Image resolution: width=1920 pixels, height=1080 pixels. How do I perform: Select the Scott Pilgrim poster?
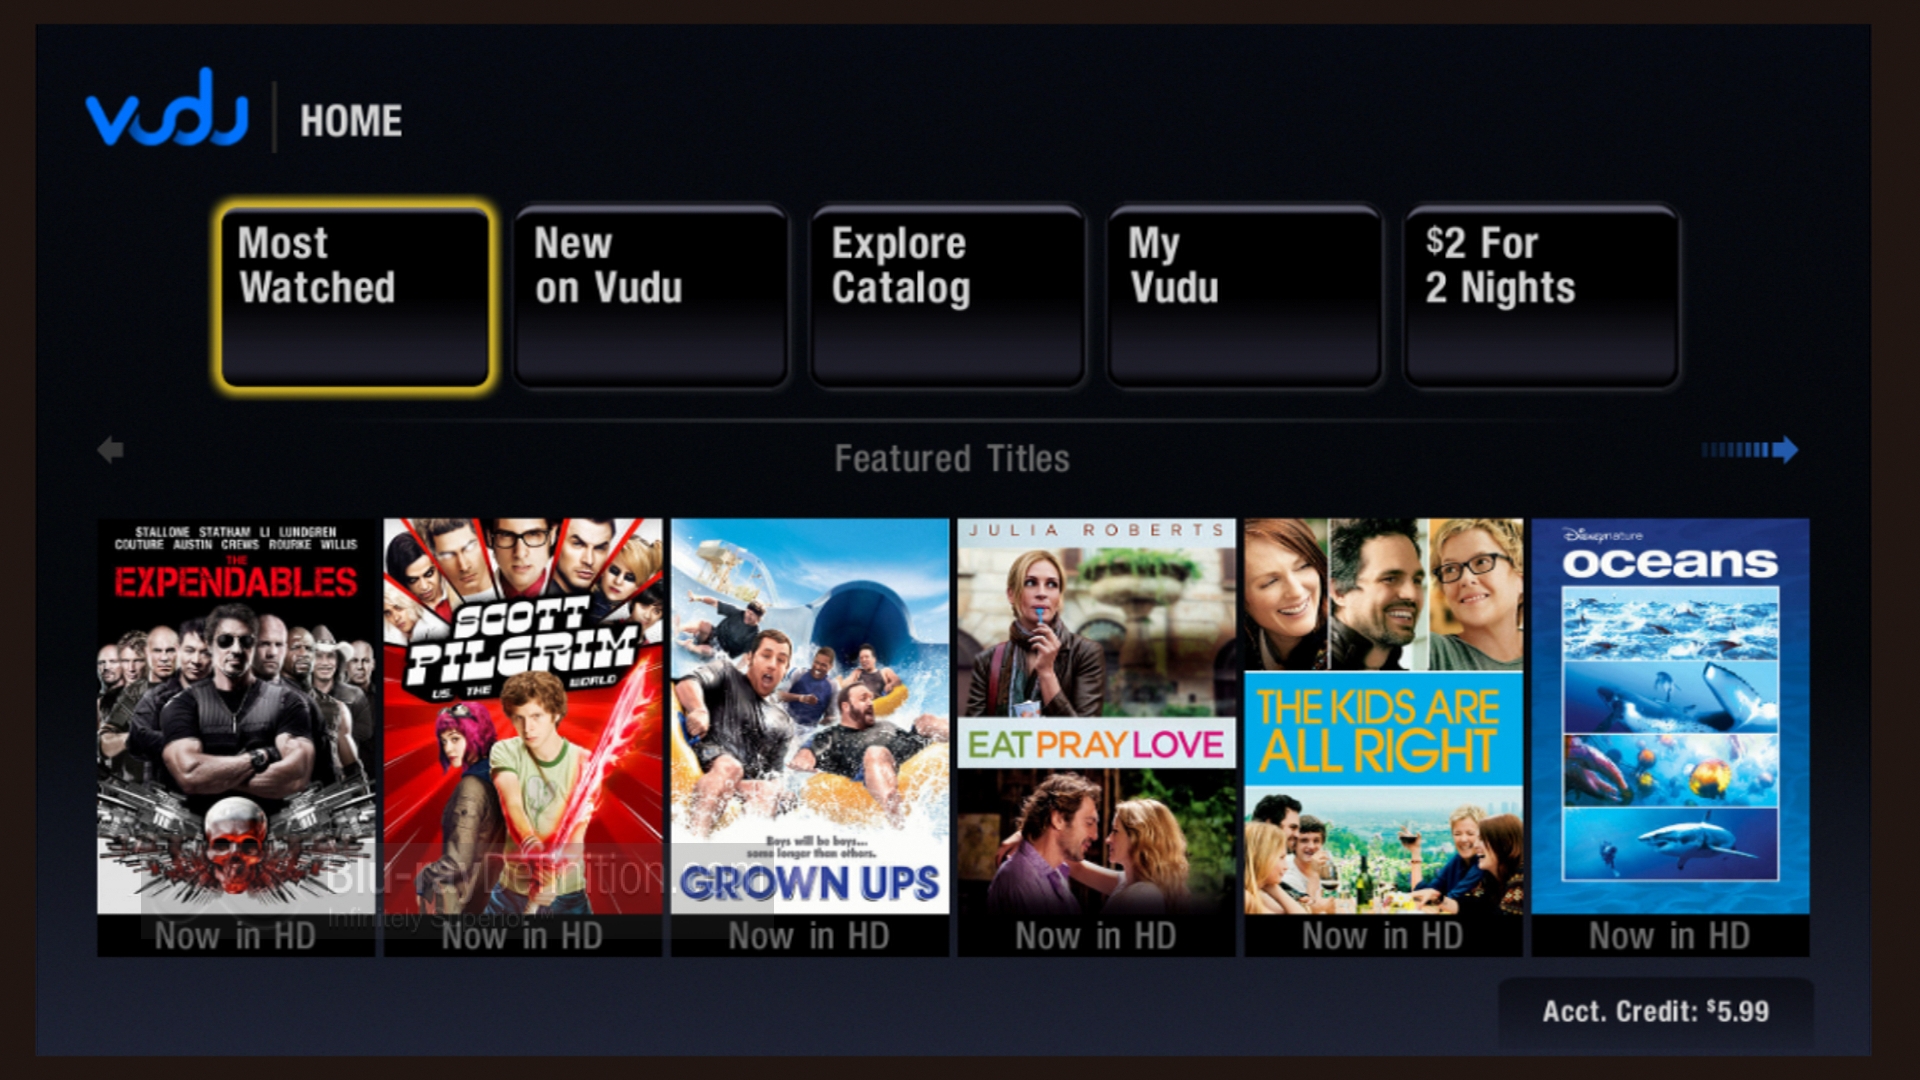(x=523, y=716)
